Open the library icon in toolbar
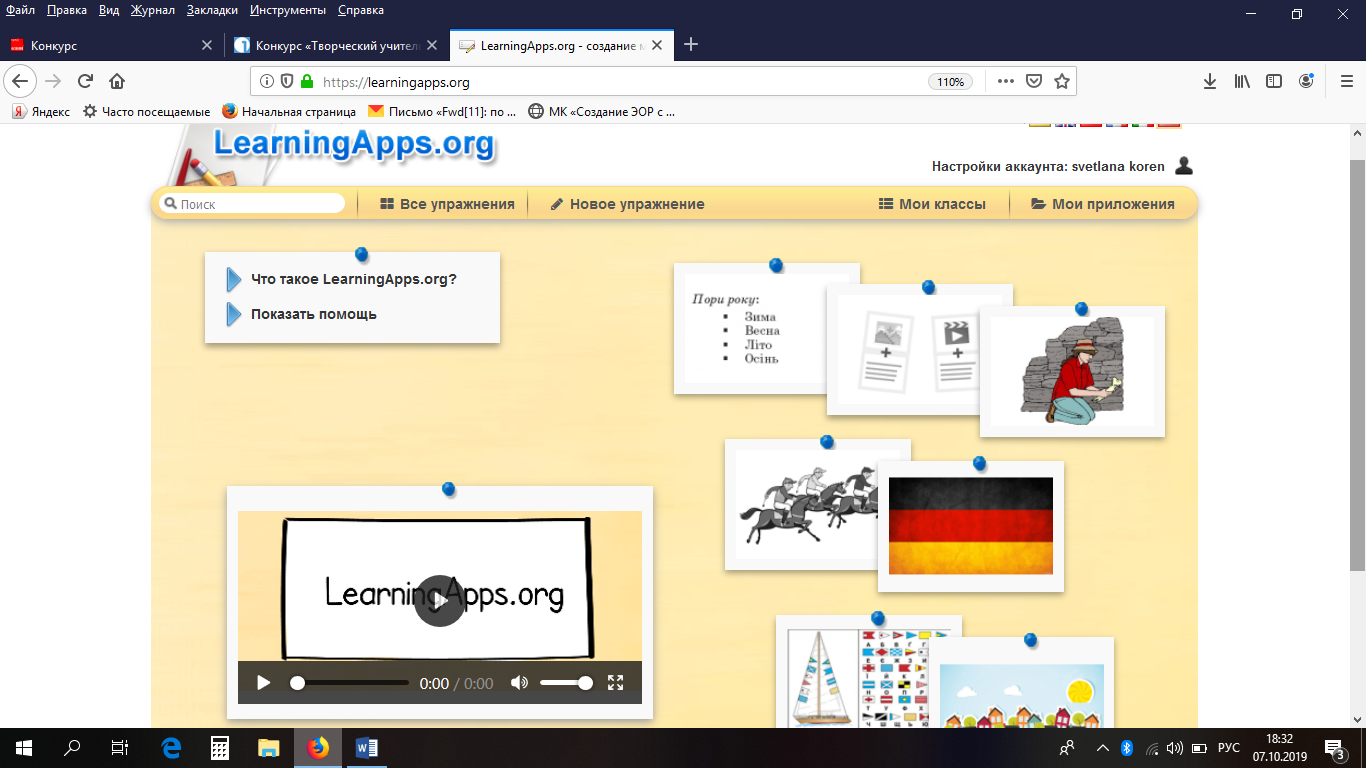The width and height of the screenshot is (1366, 768). pyautogui.click(x=1242, y=82)
